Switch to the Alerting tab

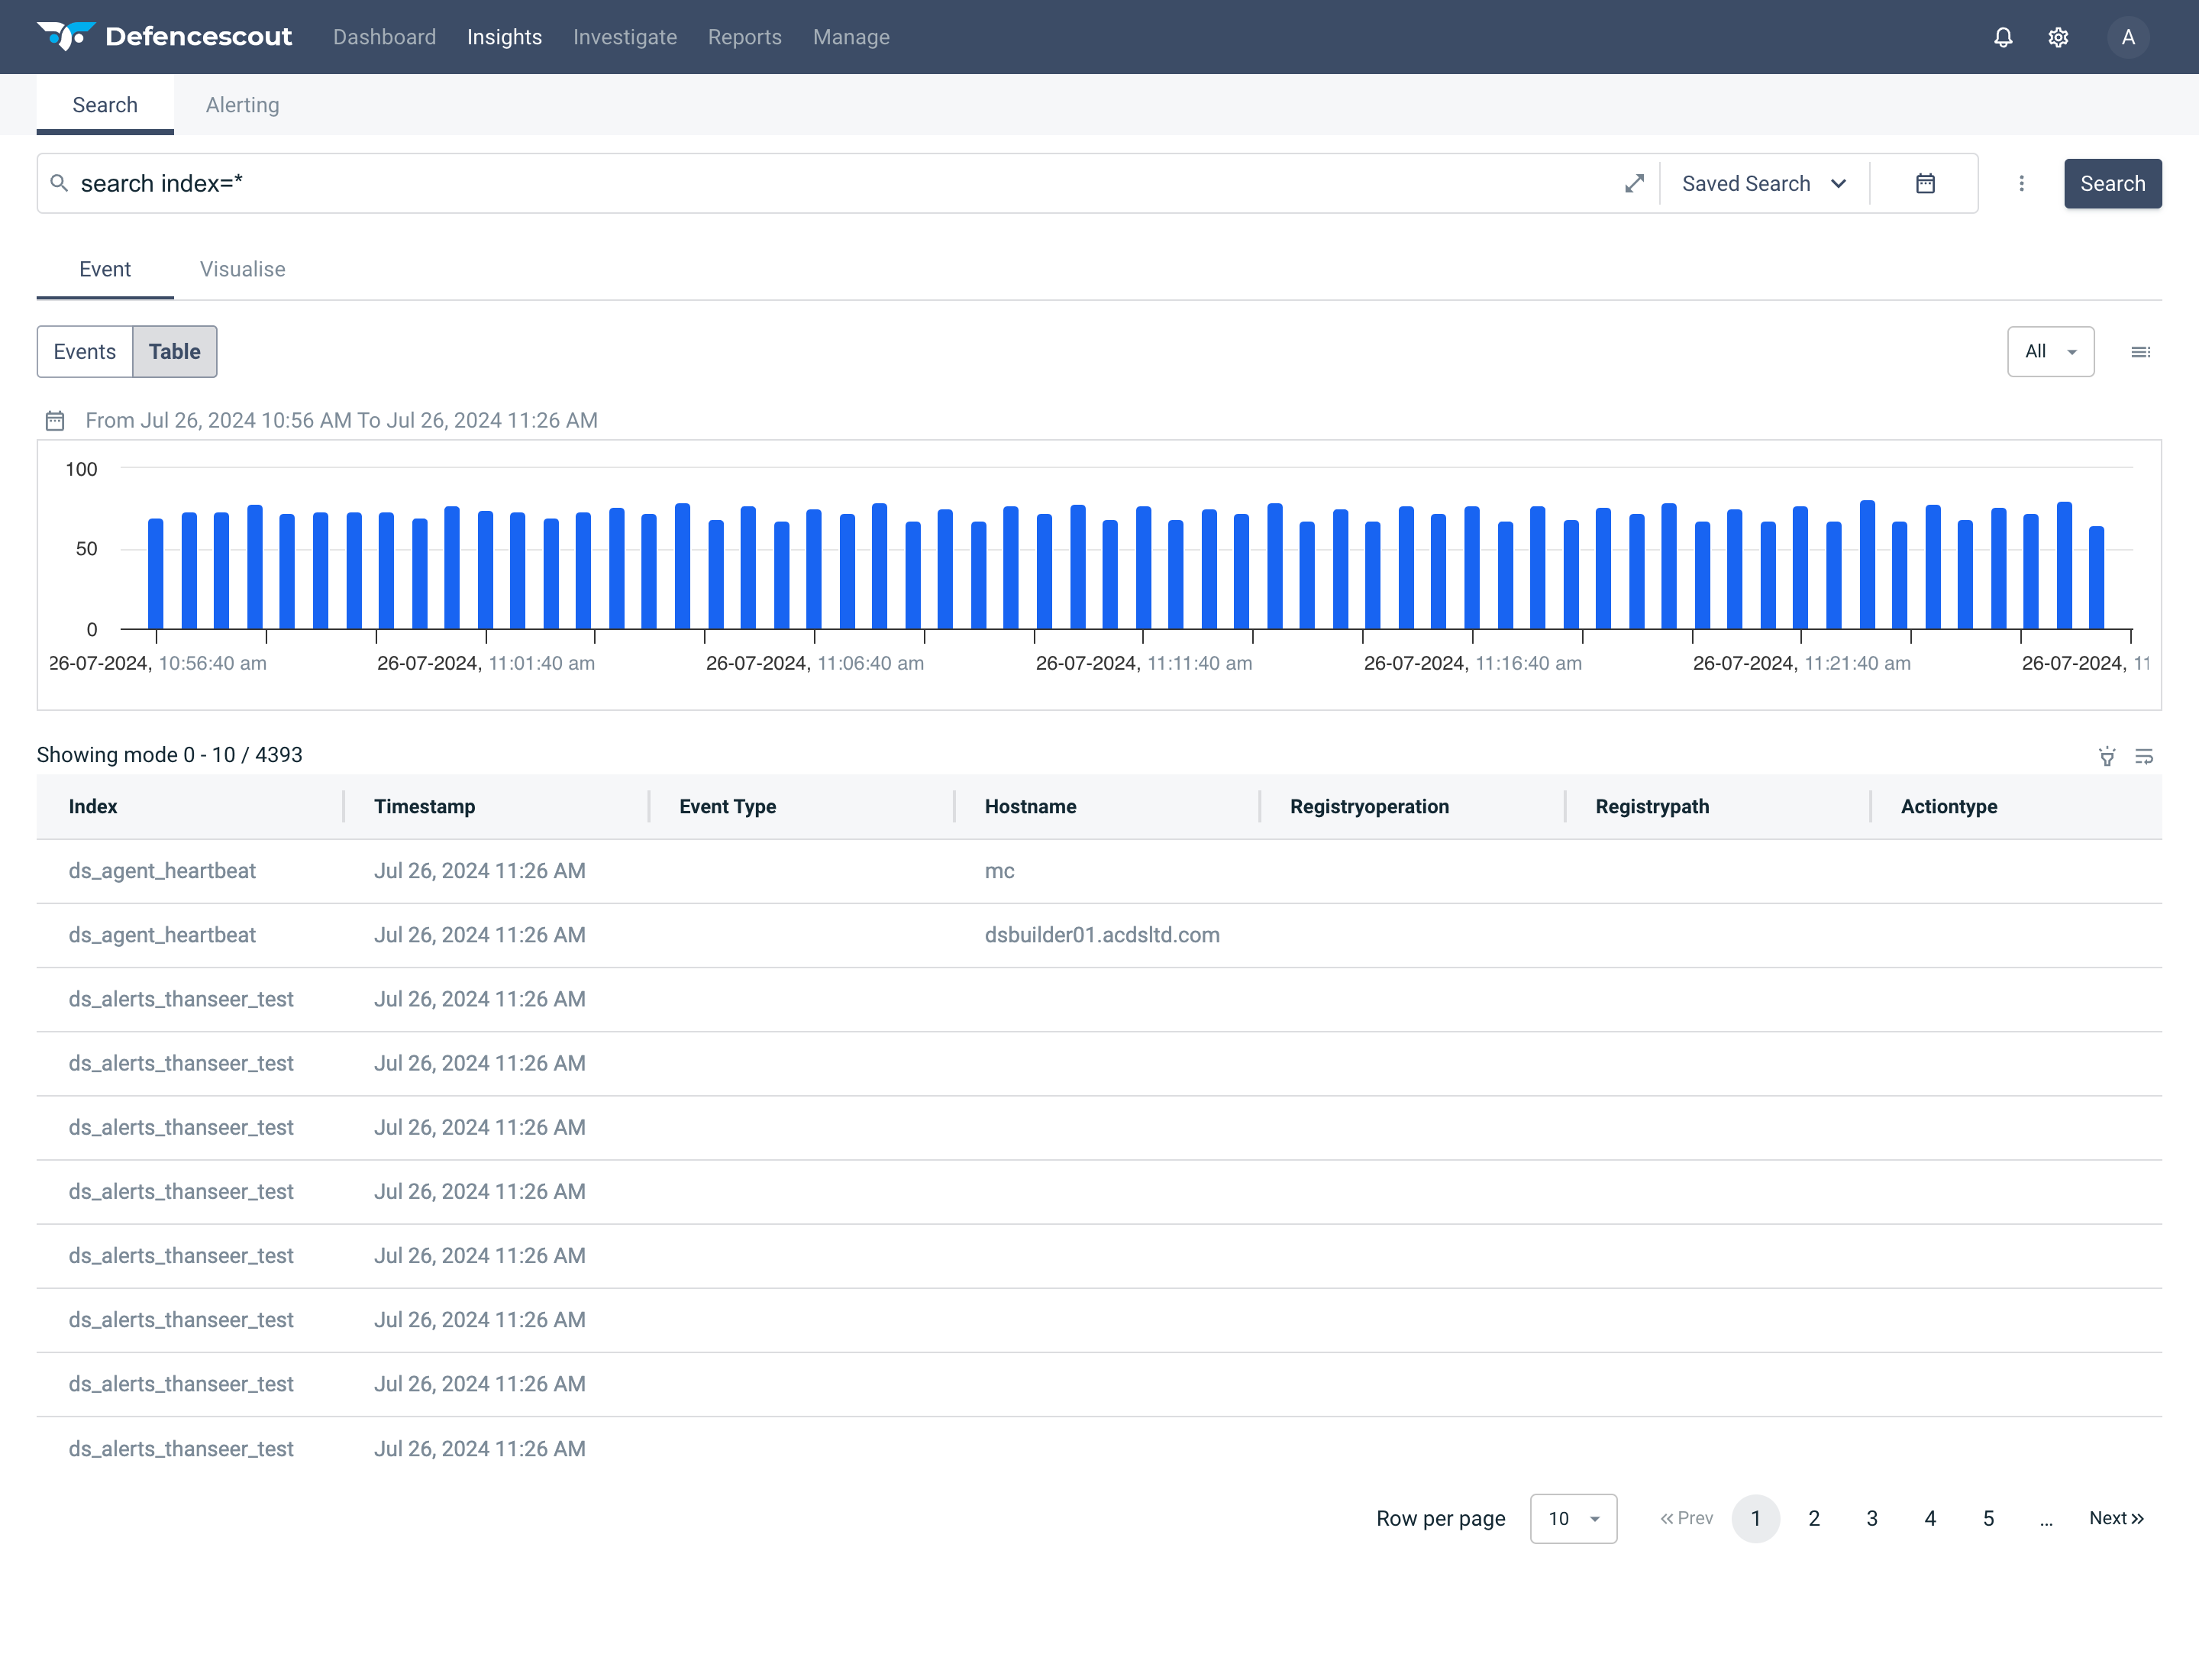(242, 105)
